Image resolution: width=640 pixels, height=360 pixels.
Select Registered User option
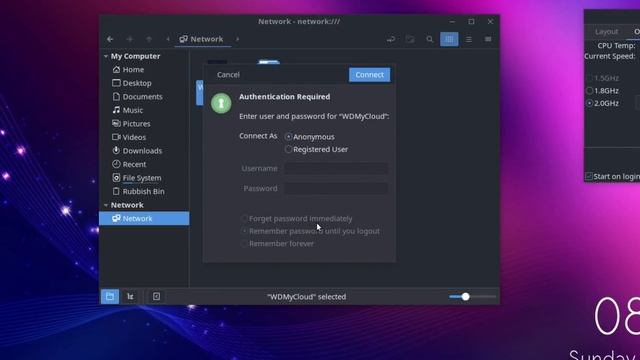click(317, 149)
